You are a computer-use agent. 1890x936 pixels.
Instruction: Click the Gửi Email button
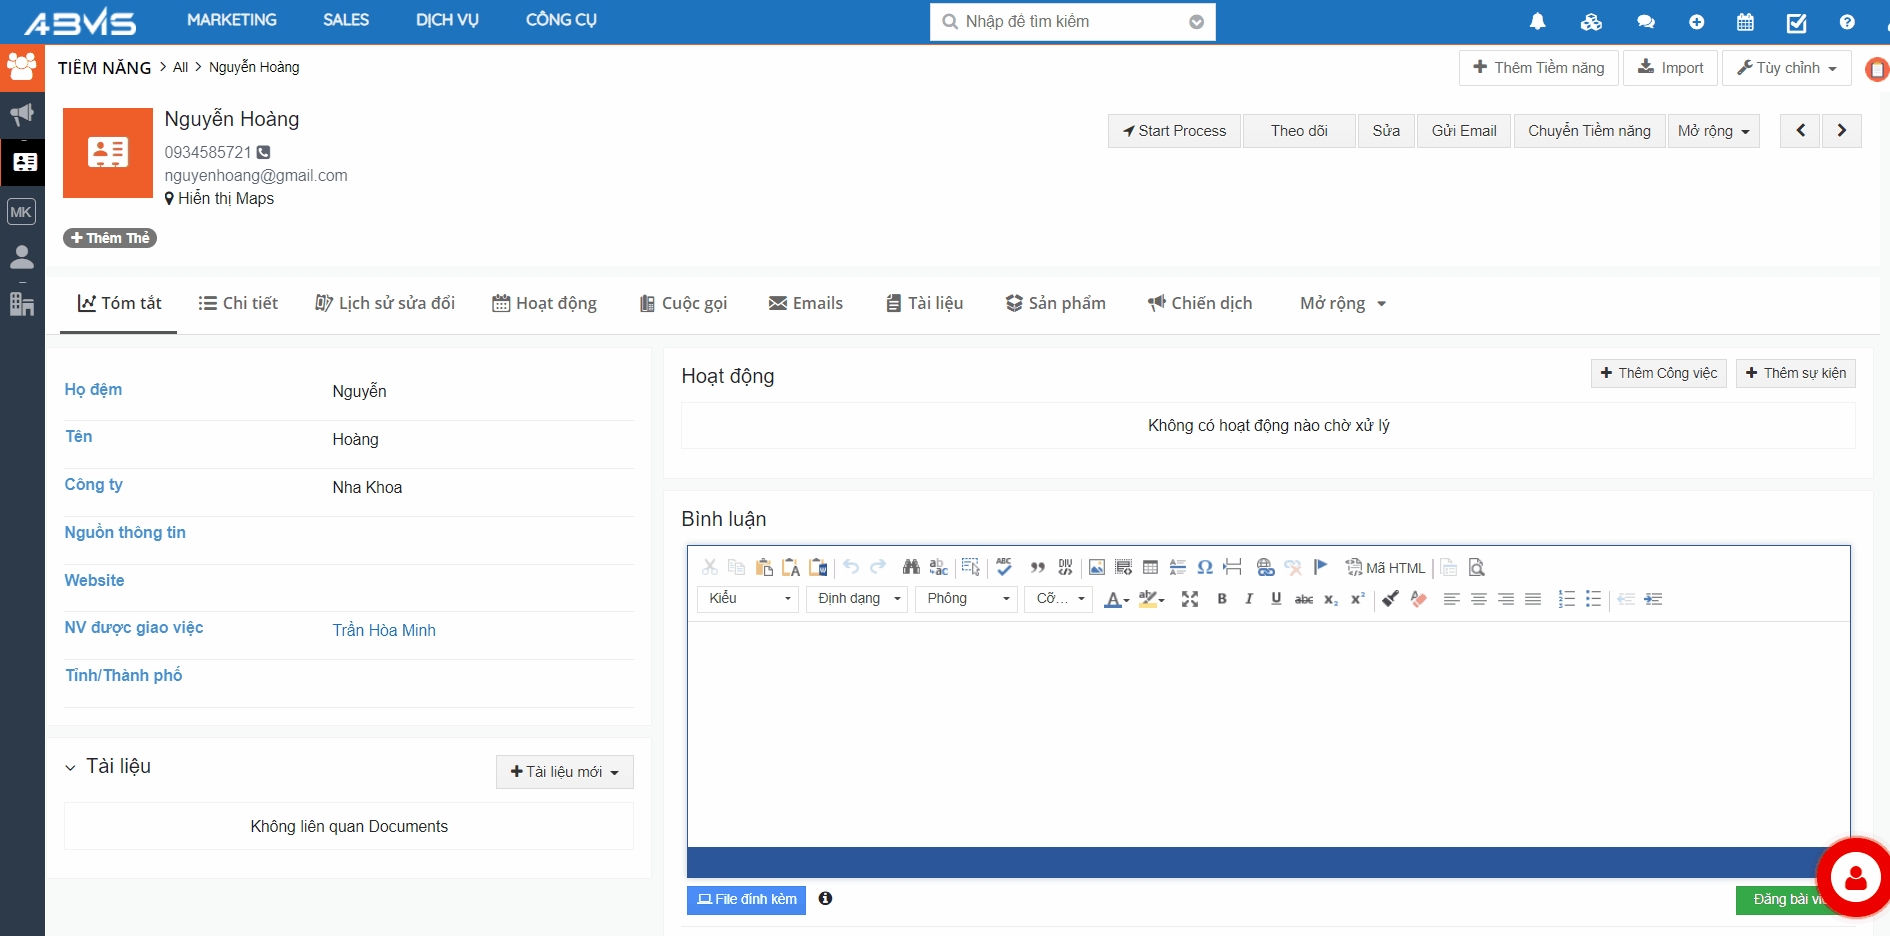pyautogui.click(x=1463, y=131)
